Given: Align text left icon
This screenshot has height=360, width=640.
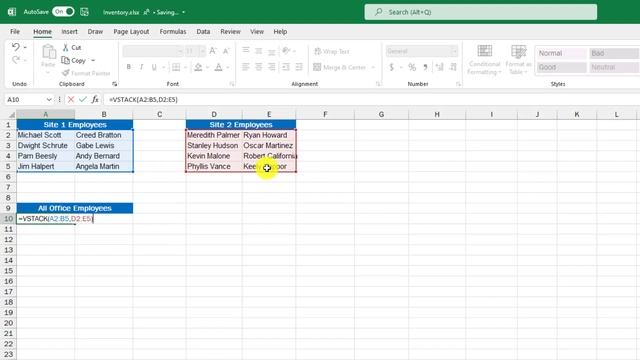Looking at the screenshot, I should pyautogui.click(x=246, y=67).
